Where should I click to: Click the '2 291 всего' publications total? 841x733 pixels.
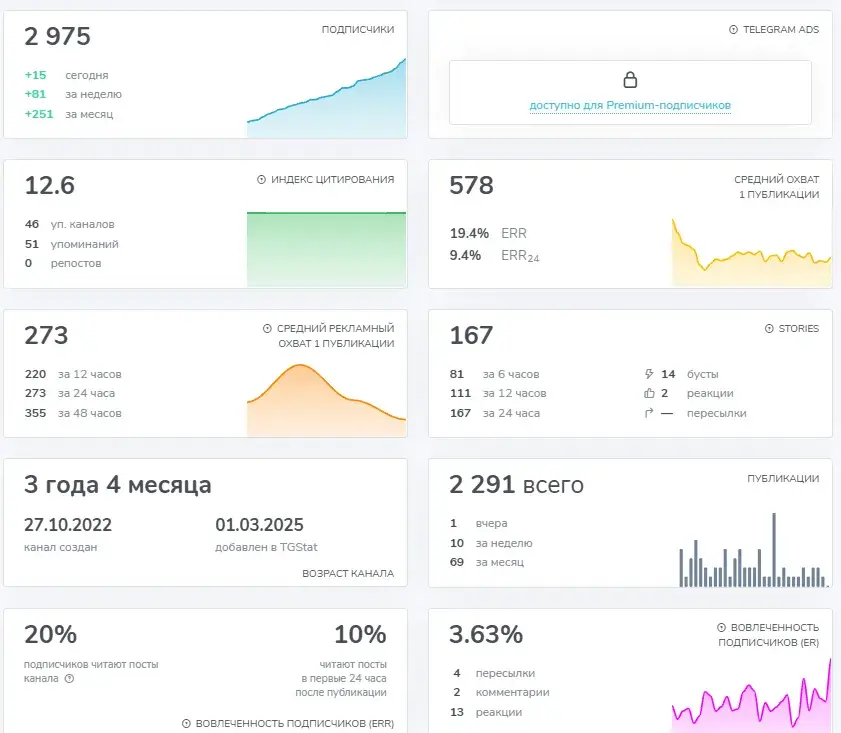(516, 485)
